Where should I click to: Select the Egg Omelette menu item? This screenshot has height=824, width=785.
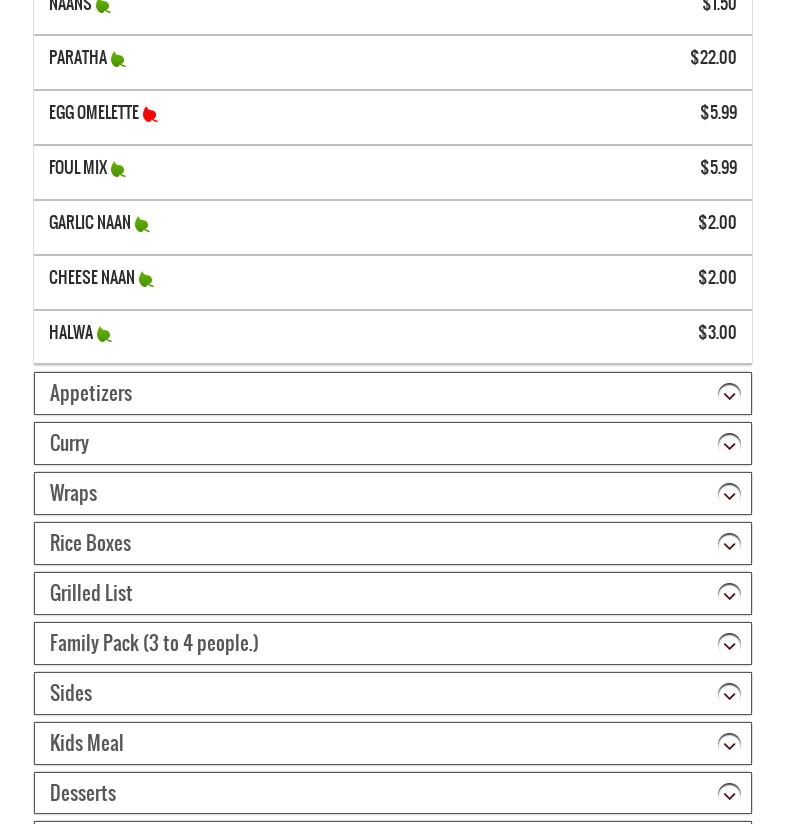pos(94,113)
